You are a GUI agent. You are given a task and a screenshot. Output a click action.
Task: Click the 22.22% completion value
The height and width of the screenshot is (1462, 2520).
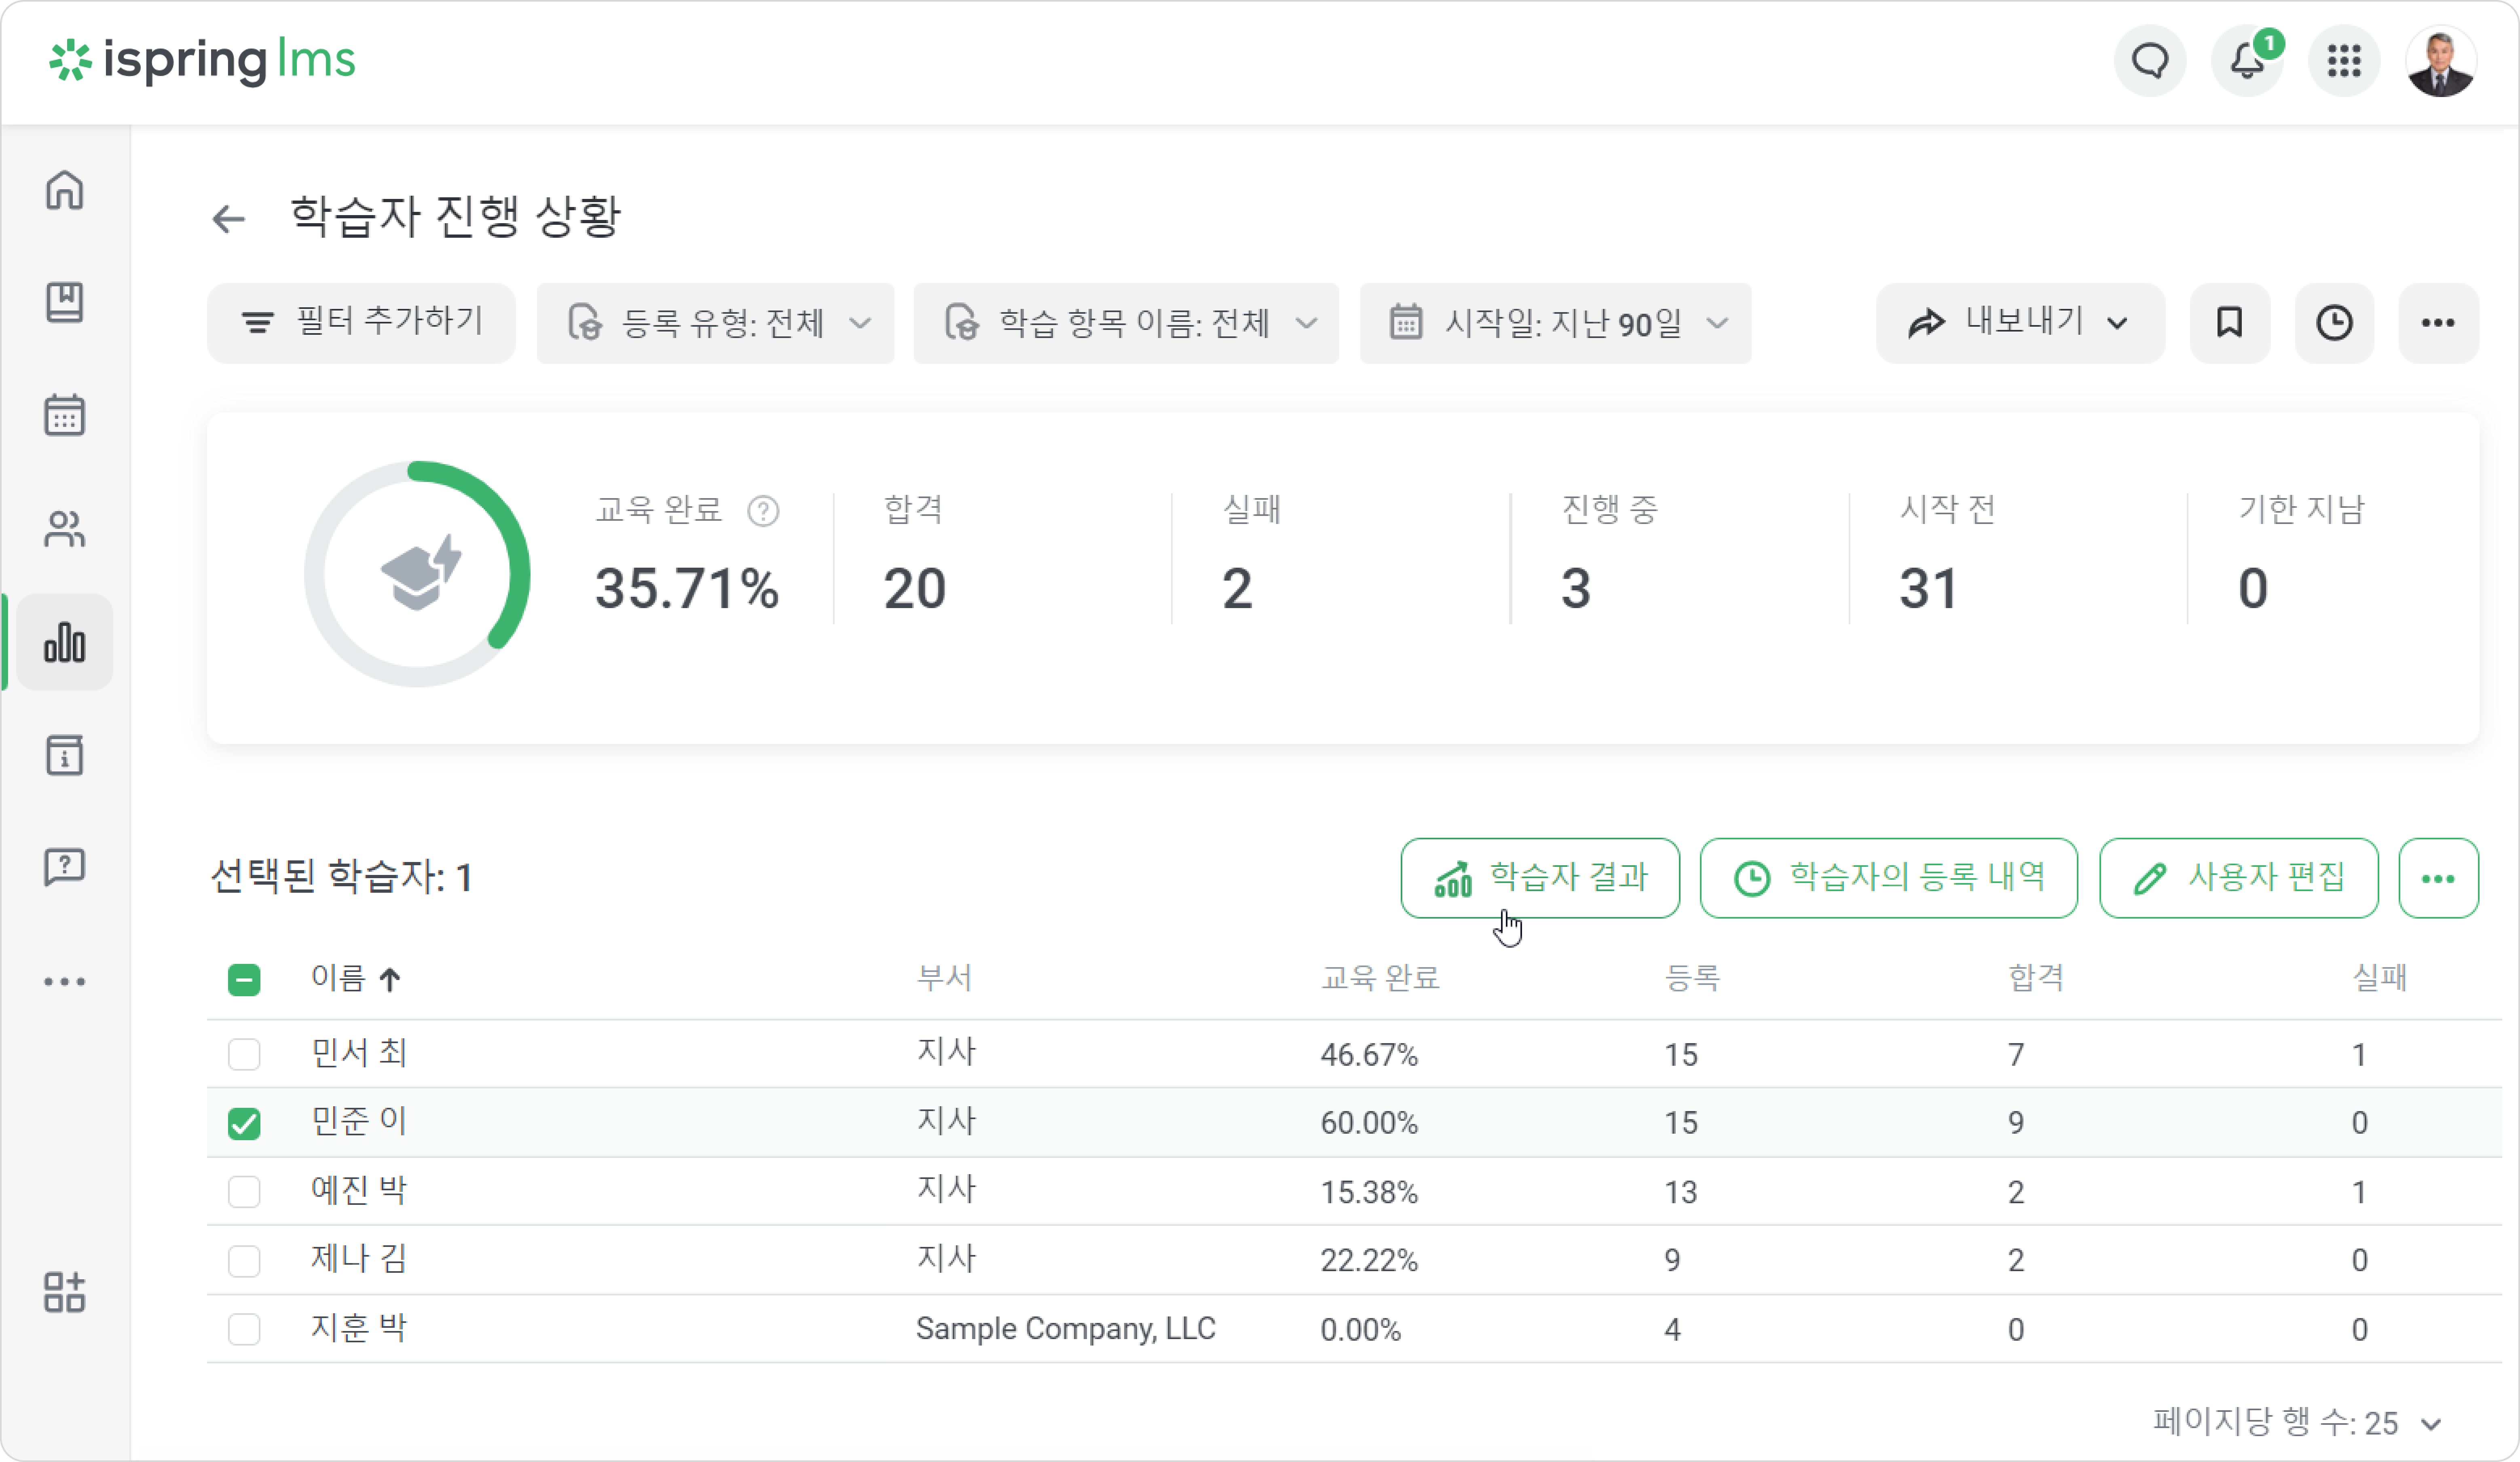point(1369,1260)
